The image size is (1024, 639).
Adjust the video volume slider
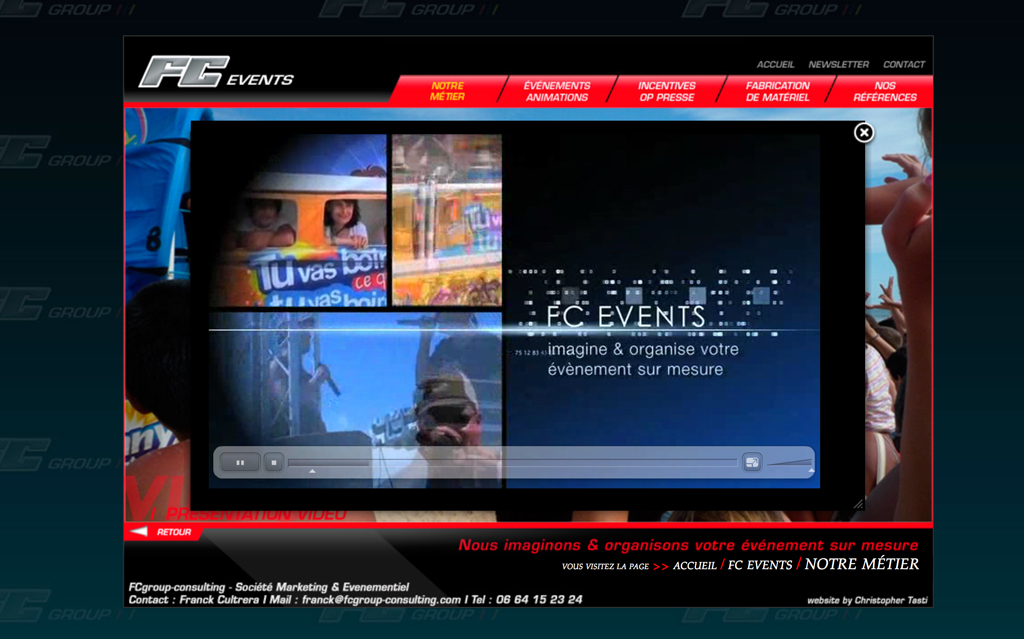pos(790,463)
